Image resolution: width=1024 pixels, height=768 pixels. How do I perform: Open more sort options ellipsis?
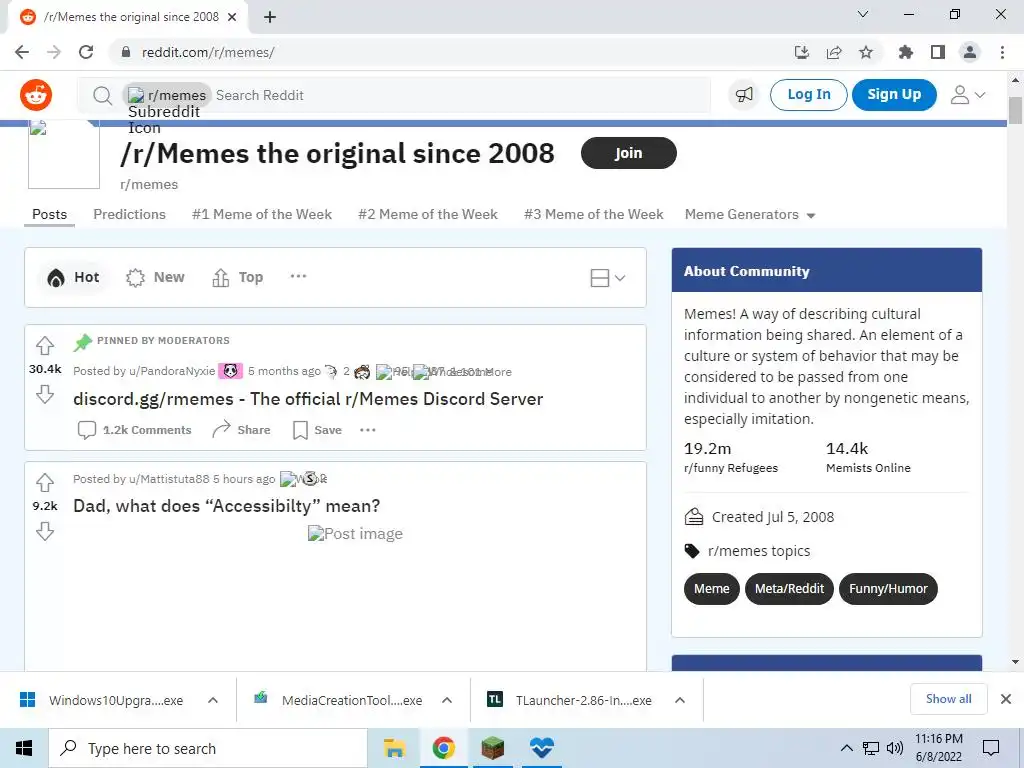[x=298, y=276]
